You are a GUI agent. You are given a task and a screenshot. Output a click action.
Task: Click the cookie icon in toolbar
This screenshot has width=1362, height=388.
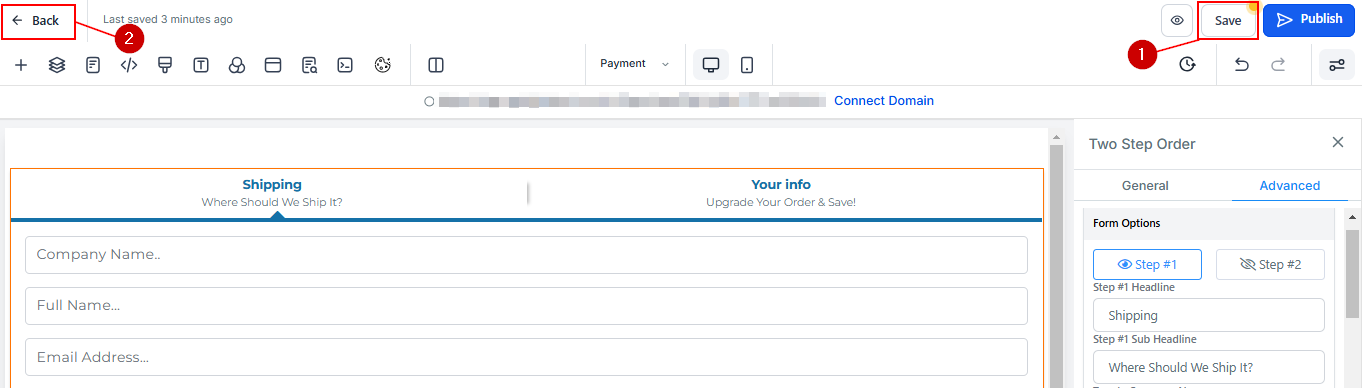pyautogui.click(x=381, y=65)
